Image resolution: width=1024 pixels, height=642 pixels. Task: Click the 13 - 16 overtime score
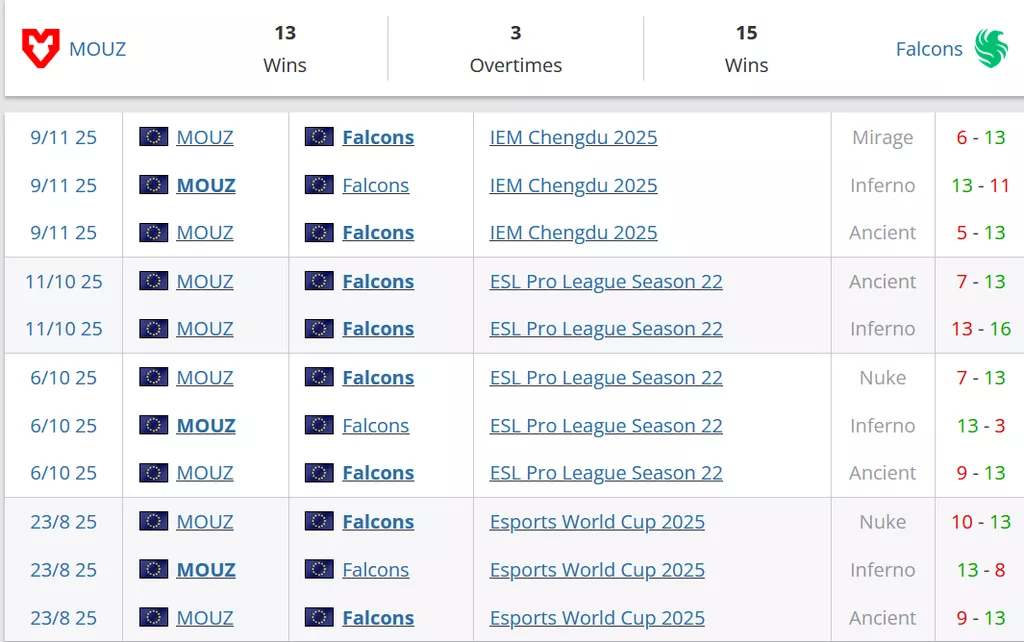pyautogui.click(x=980, y=329)
